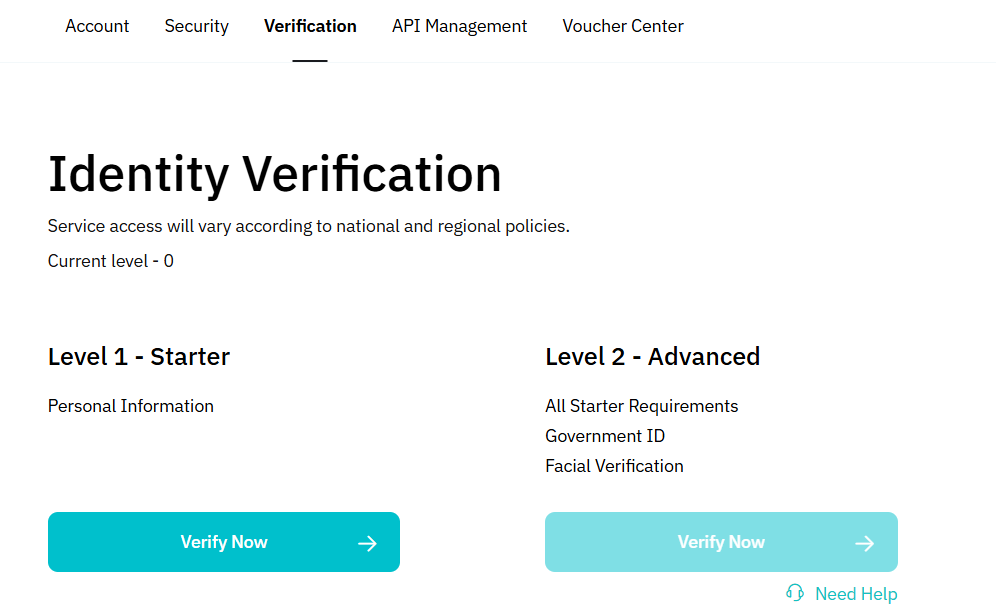The height and width of the screenshot is (612, 996).
Task: Switch to the Account tab
Action: click(x=96, y=26)
